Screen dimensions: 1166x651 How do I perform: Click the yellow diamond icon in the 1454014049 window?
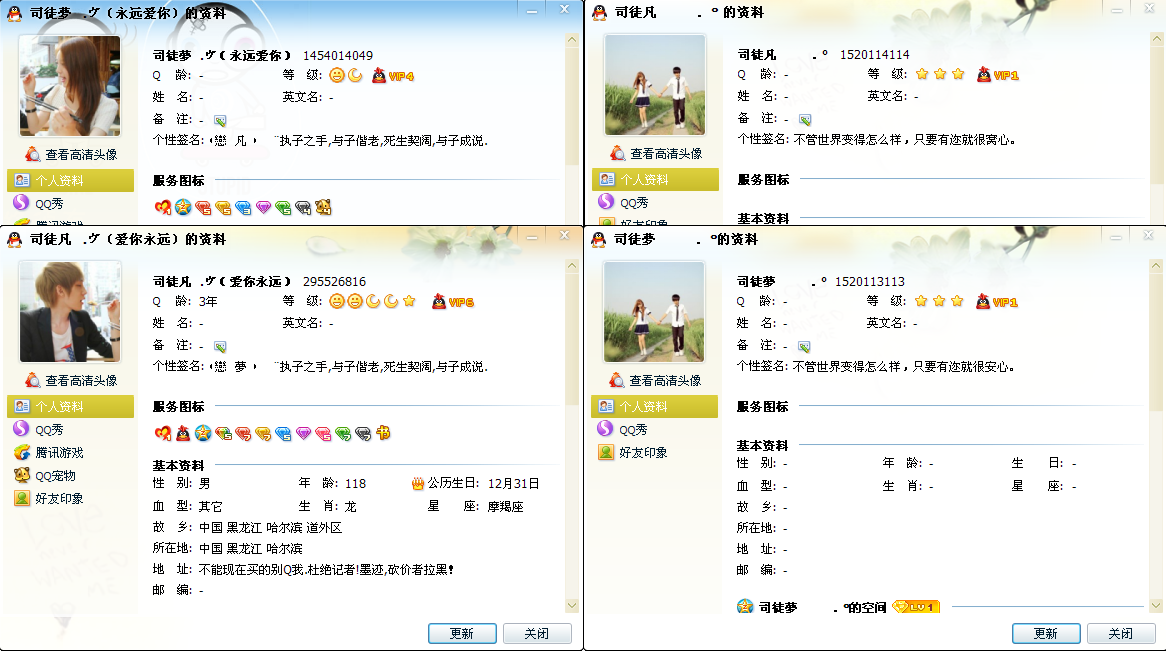223,208
